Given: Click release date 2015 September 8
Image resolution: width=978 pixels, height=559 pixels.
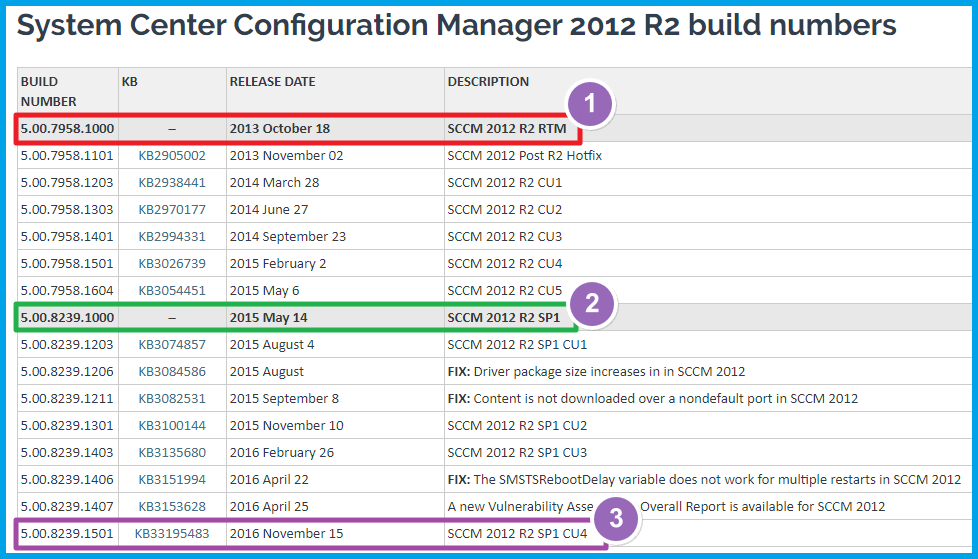Looking at the screenshot, I should coord(284,399).
